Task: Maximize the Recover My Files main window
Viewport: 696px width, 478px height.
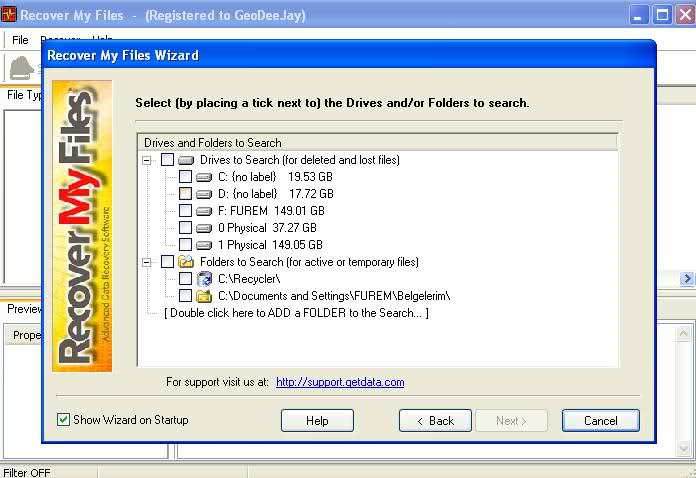Action: click(662, 16)
